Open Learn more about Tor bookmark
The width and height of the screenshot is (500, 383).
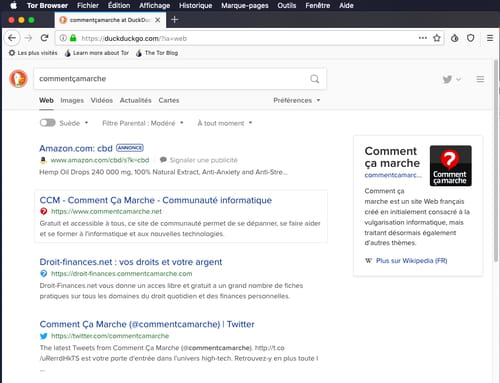(x=97, y=53)
